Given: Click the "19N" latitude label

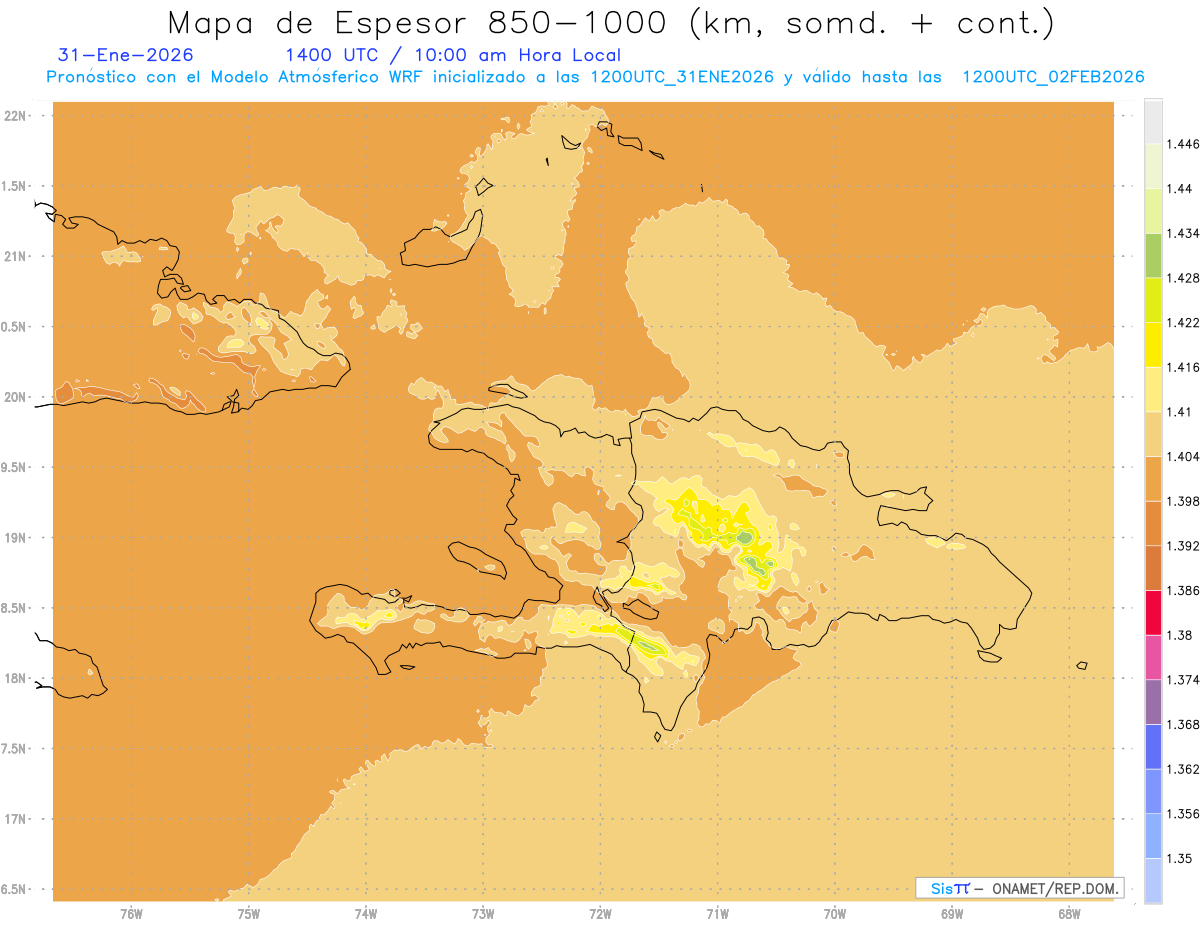Looking at the screenshot, I should (x=15, y=538).
